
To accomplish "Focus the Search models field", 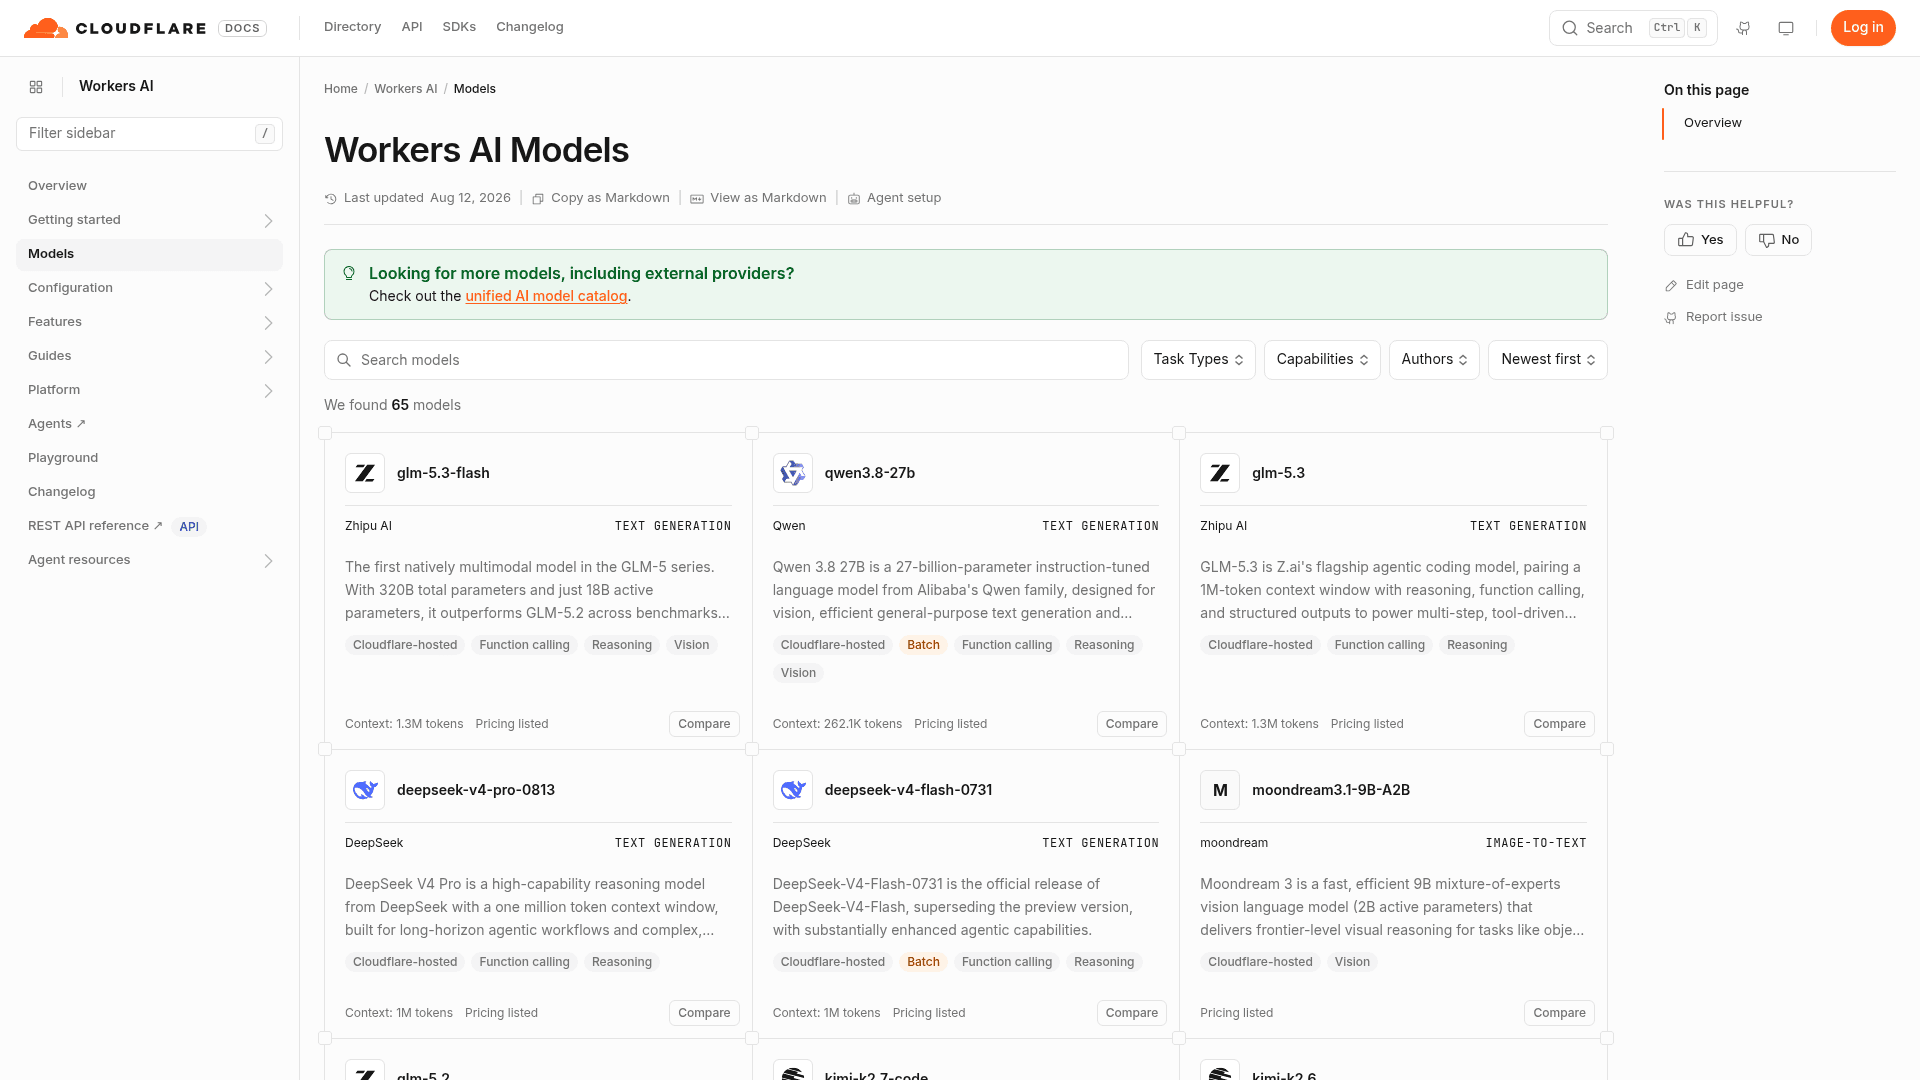I will click(x=726, y=360).
